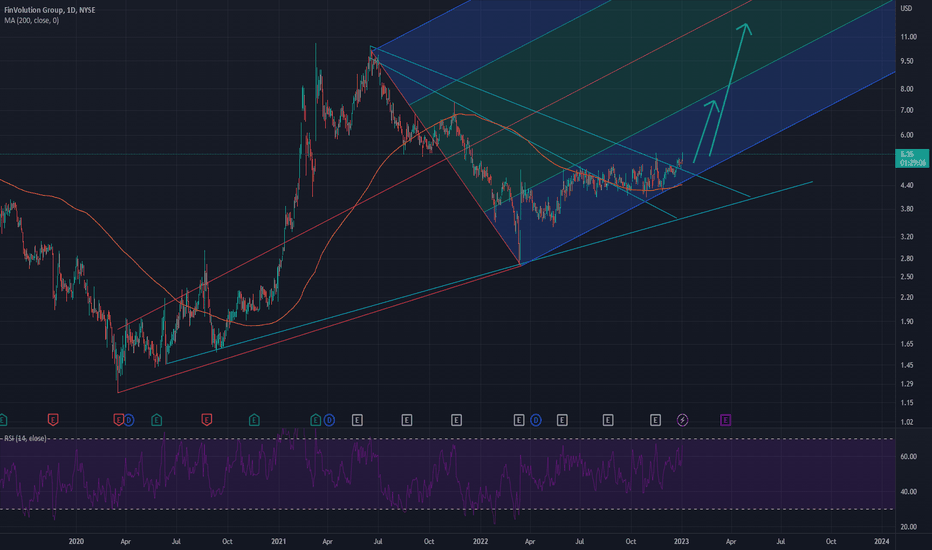Open the blue dividend marker near April 2021
932x550 pixels.
pos(329,420)
